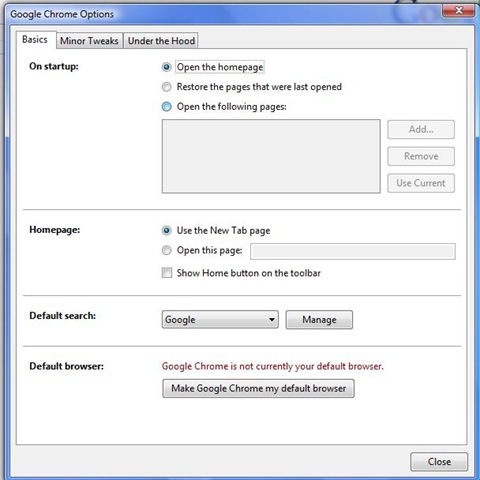The width and height of the screenshot is (480, 480).
Task: Select Open the following pages option
Action: click(x=166, y=107)
